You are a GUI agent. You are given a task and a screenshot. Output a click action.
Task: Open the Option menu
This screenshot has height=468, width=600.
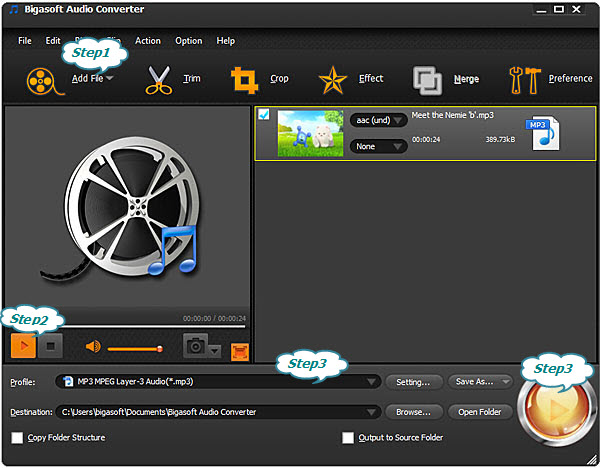pyautogui.click(x=189, y=41)
